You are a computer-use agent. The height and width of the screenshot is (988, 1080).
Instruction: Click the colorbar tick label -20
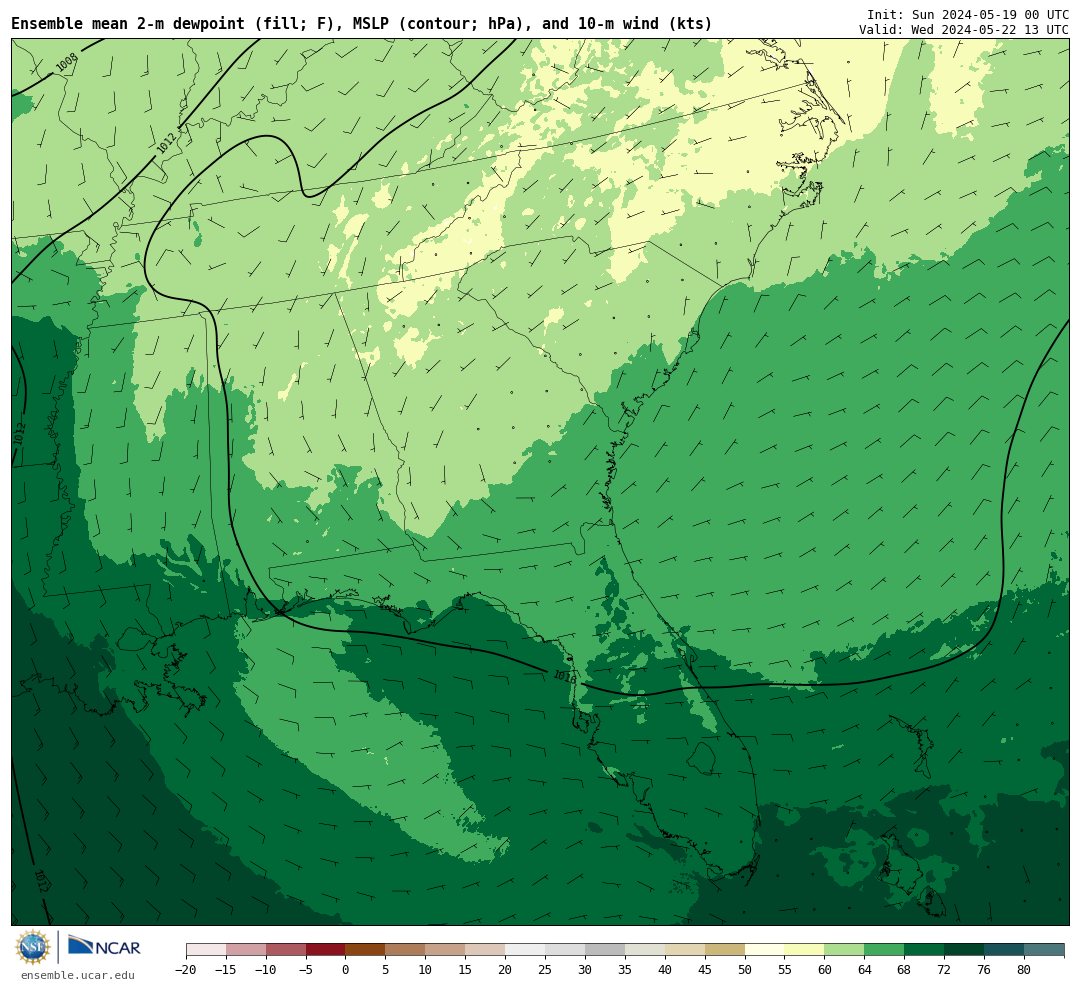[185, 969]
